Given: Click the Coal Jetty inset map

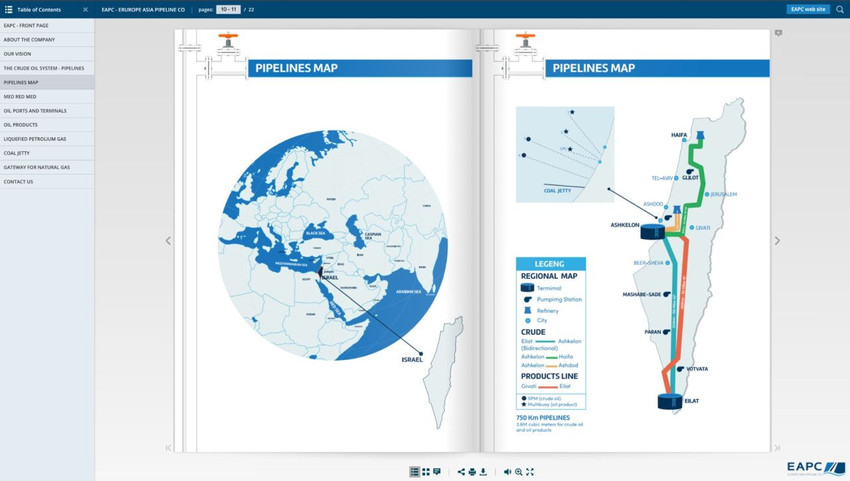Looking at the screenshot, I should click(x=565, y=155).
